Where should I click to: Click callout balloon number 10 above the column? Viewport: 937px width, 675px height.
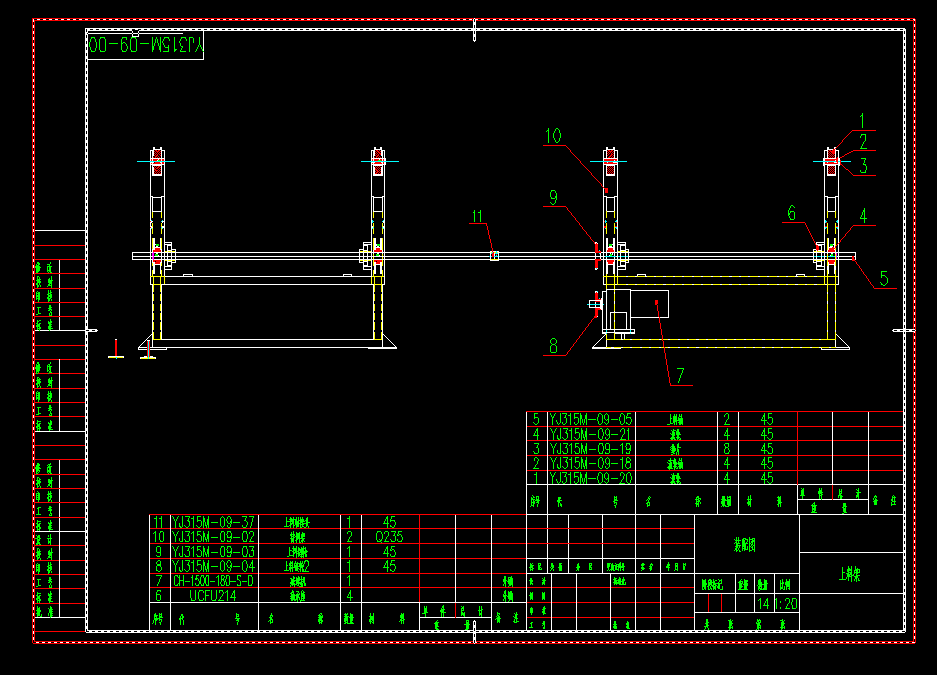tap(552, 136)
